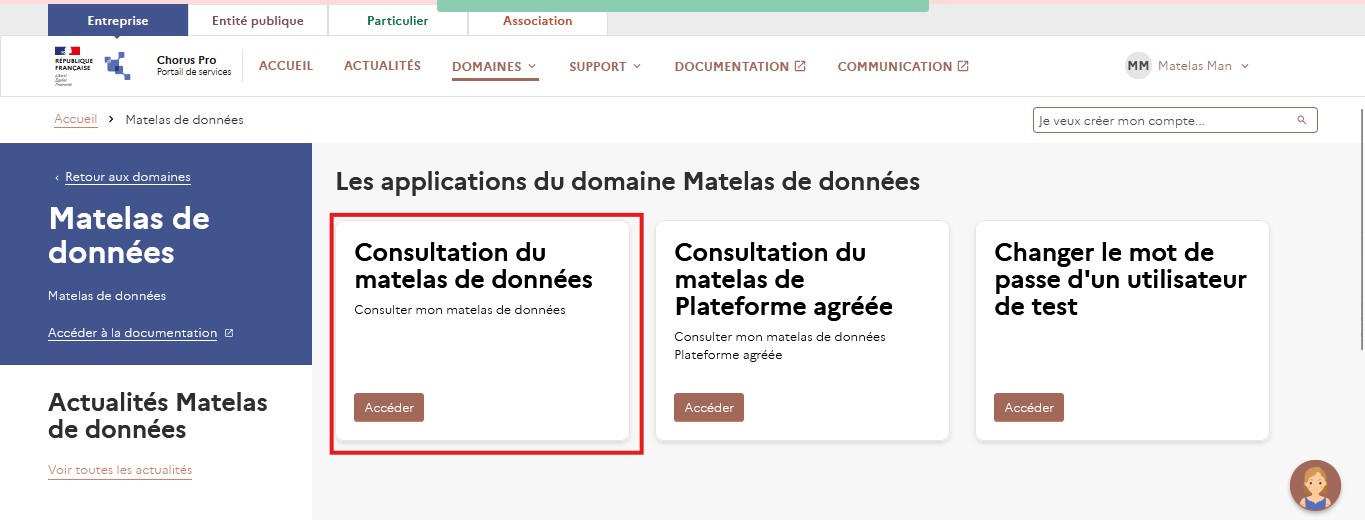The image size is (1365, 520).
Task: Click the Chorus Pro blue squares logo
Action: [118, 65]
